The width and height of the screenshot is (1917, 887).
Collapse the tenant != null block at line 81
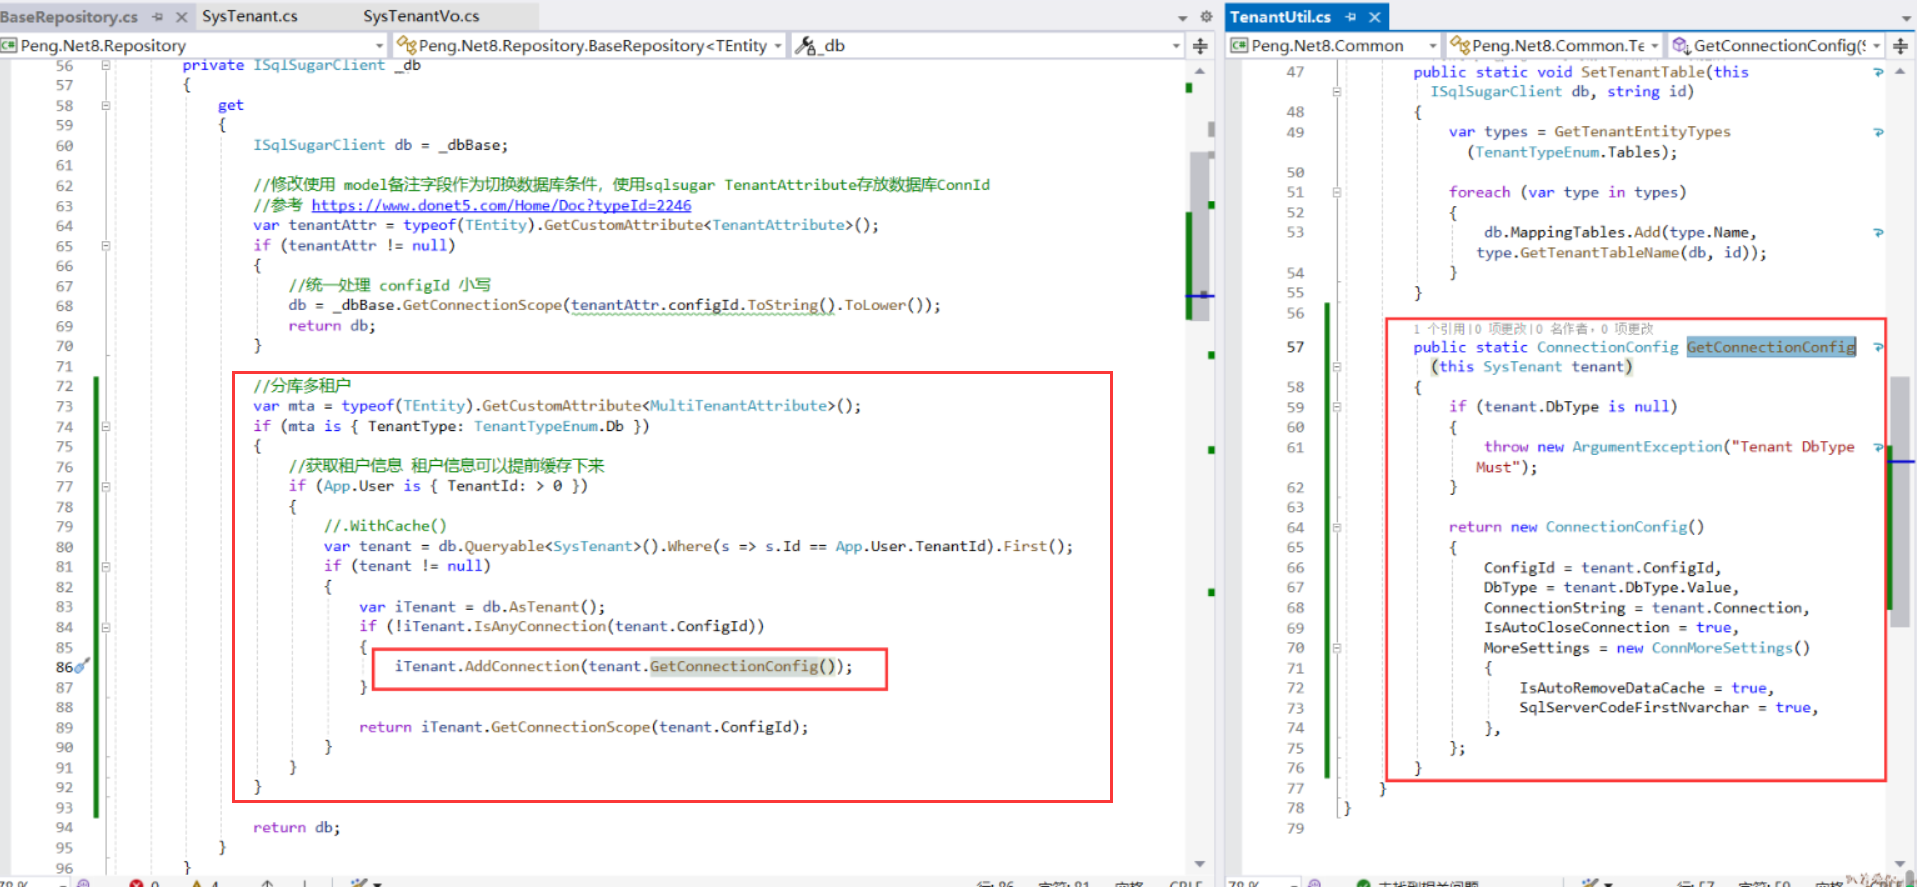coord(105,566)
